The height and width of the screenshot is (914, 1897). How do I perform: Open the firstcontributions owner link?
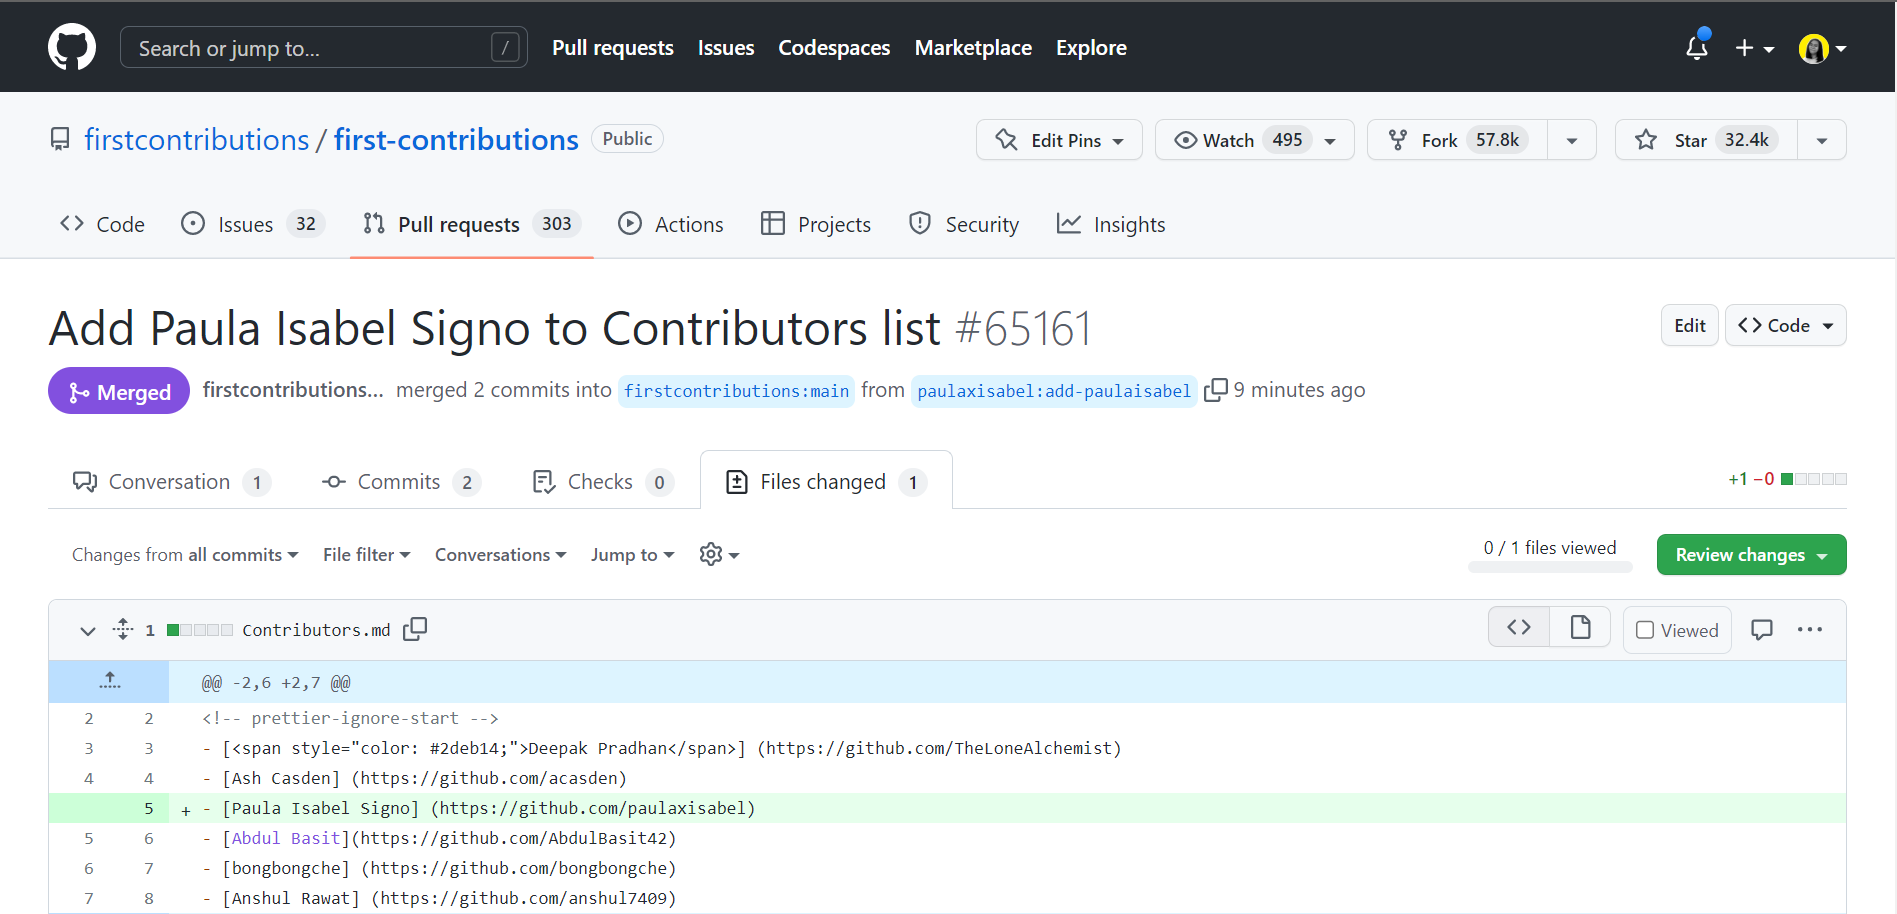197,140
